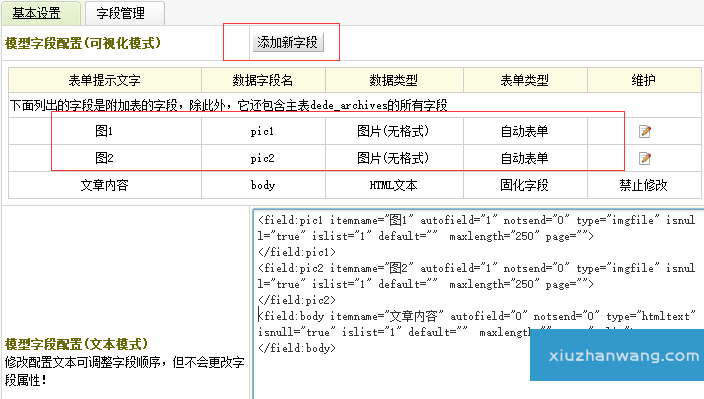Click 自动表单 in the 图2 row
The image size is (704, 399).
pyautogui.click(x=524, y=158)
